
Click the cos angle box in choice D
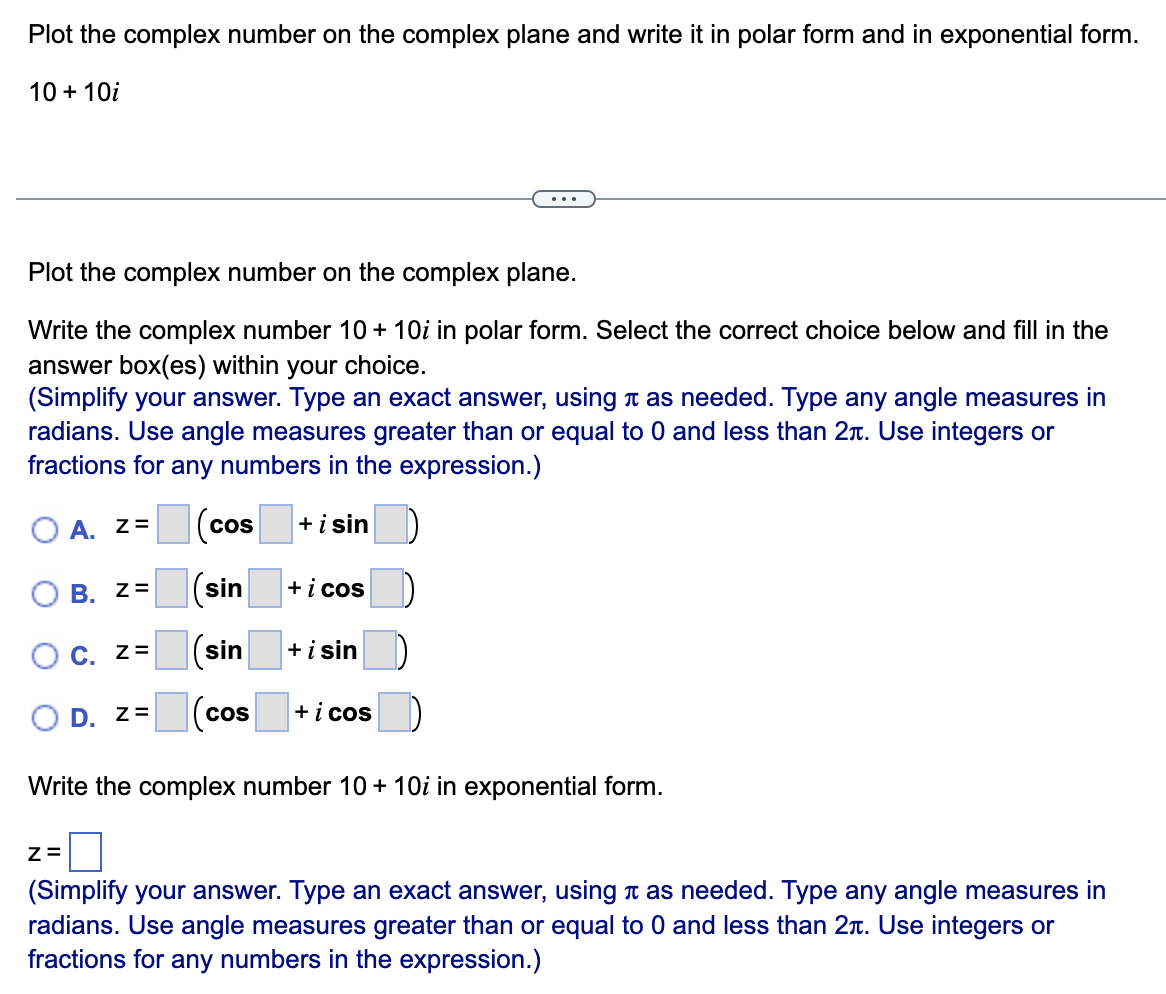point(271,711)
